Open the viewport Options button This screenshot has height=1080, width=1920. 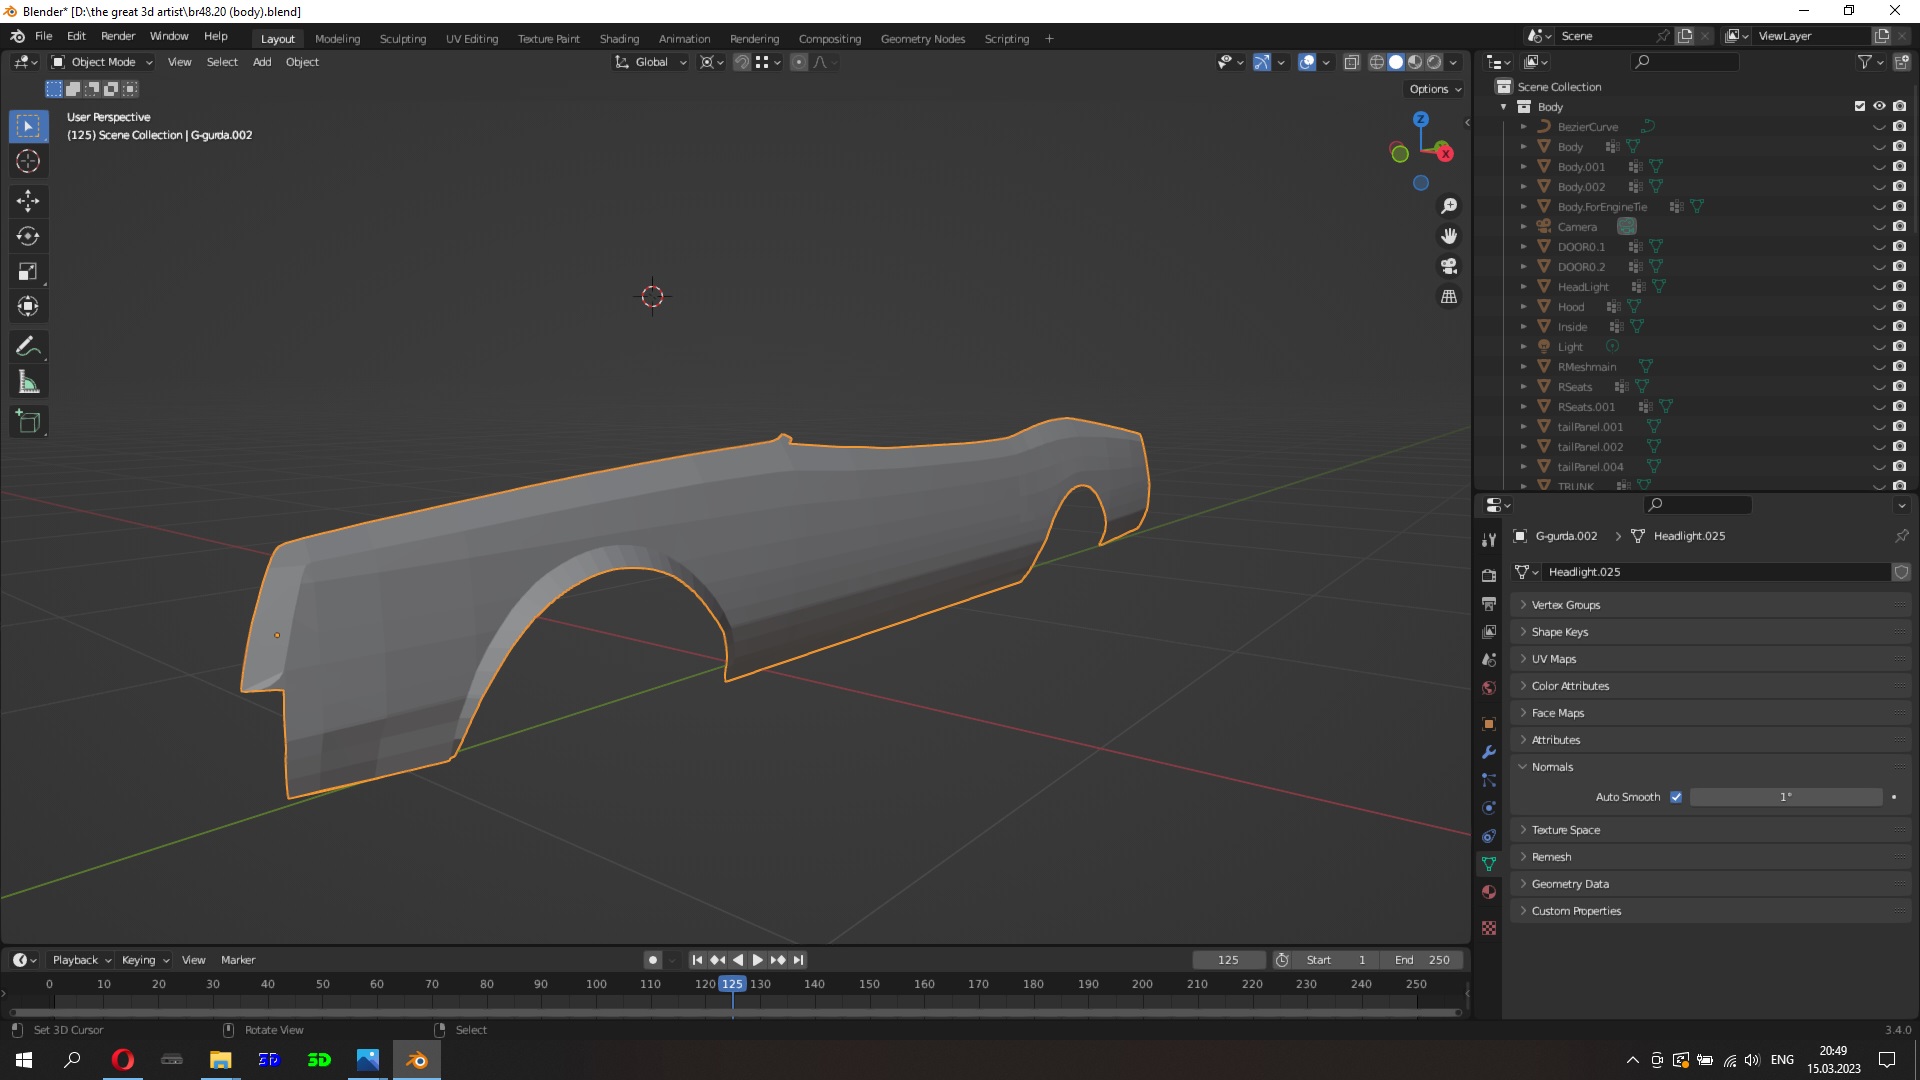pyautogui.click(x=1435, y=89)
